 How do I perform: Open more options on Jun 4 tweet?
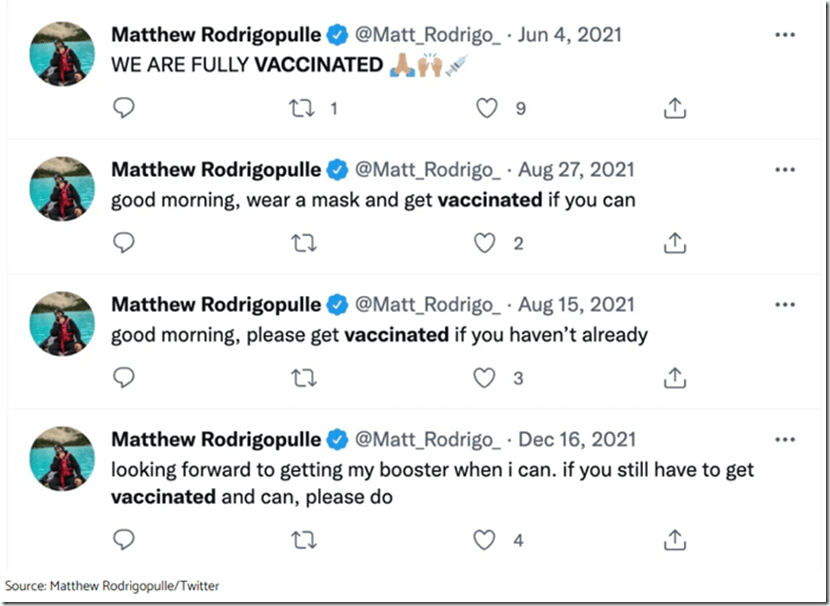point(785,35)
